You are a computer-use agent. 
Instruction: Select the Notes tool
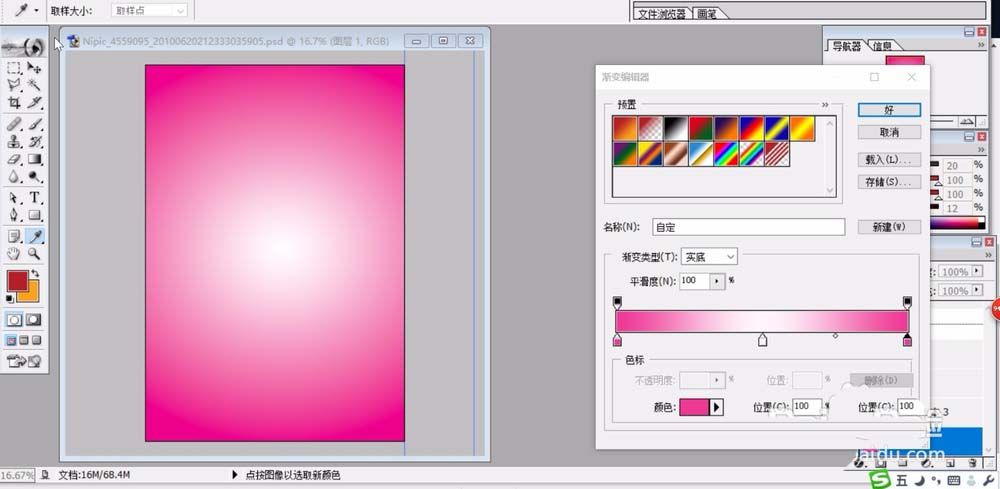14,237
